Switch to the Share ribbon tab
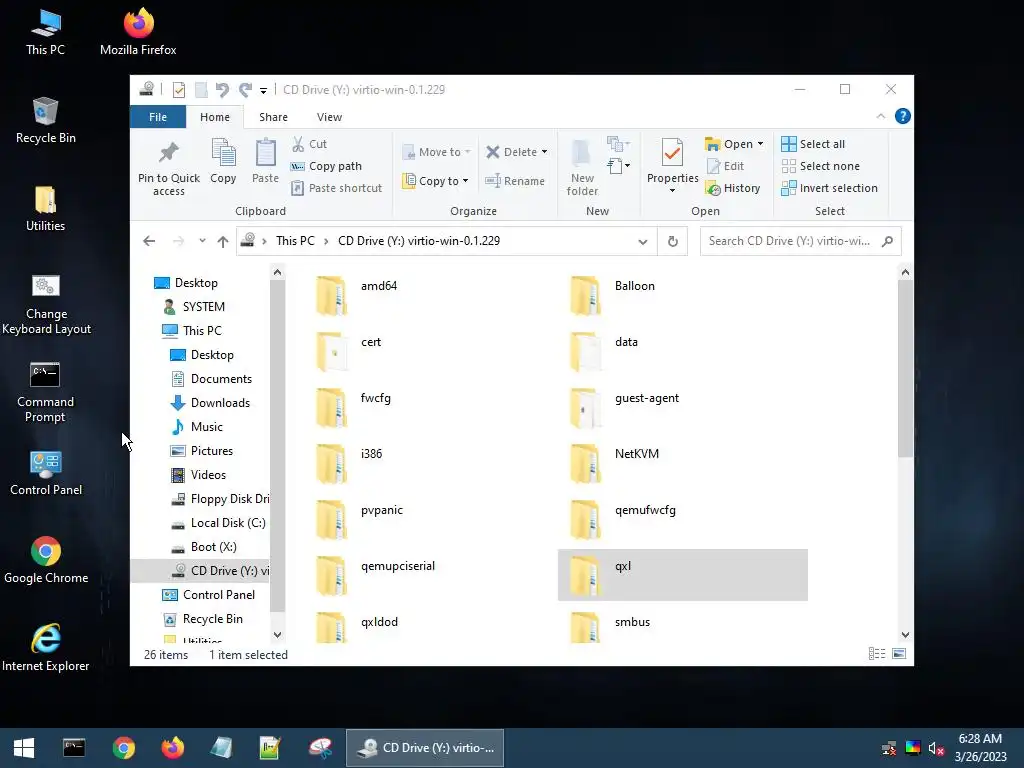Viewport: 1024px width, 768px height. 273,117
